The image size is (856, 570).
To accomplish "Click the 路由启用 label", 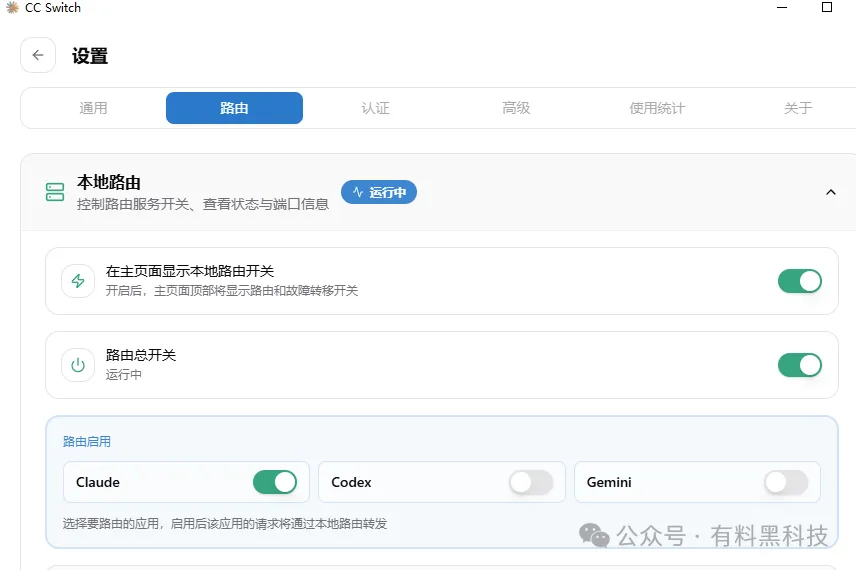I will pos(87,442).
